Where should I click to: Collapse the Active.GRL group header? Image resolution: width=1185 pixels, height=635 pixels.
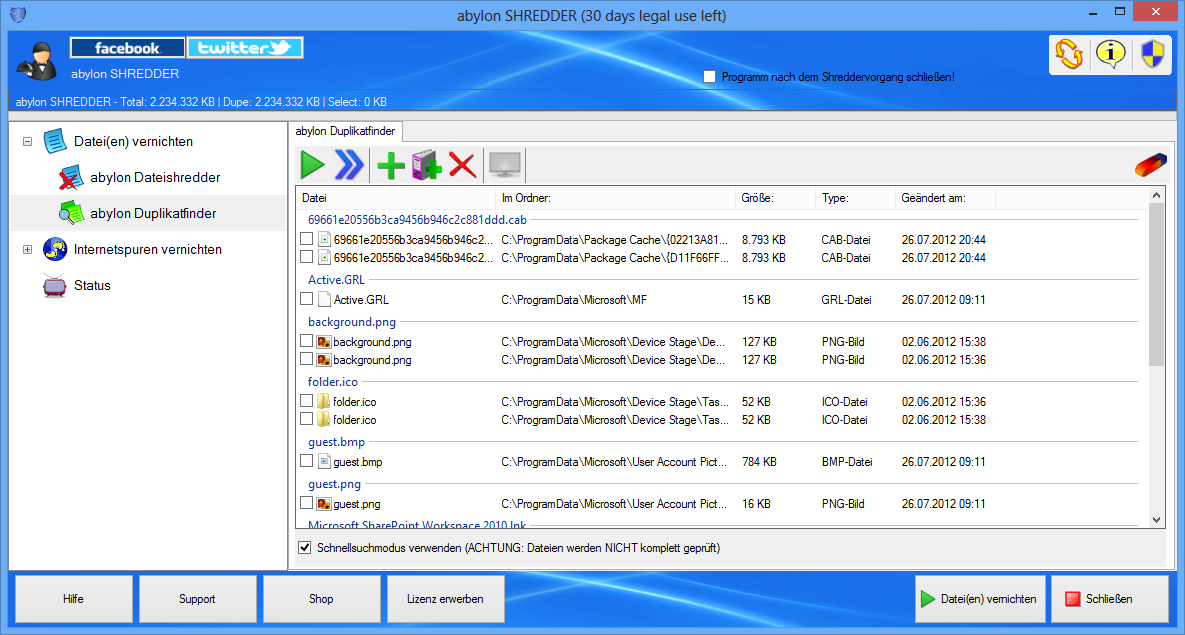336,280
